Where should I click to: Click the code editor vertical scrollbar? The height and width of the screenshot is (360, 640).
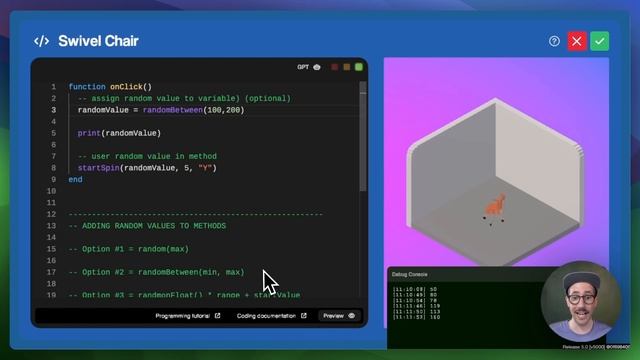[363, 137]
